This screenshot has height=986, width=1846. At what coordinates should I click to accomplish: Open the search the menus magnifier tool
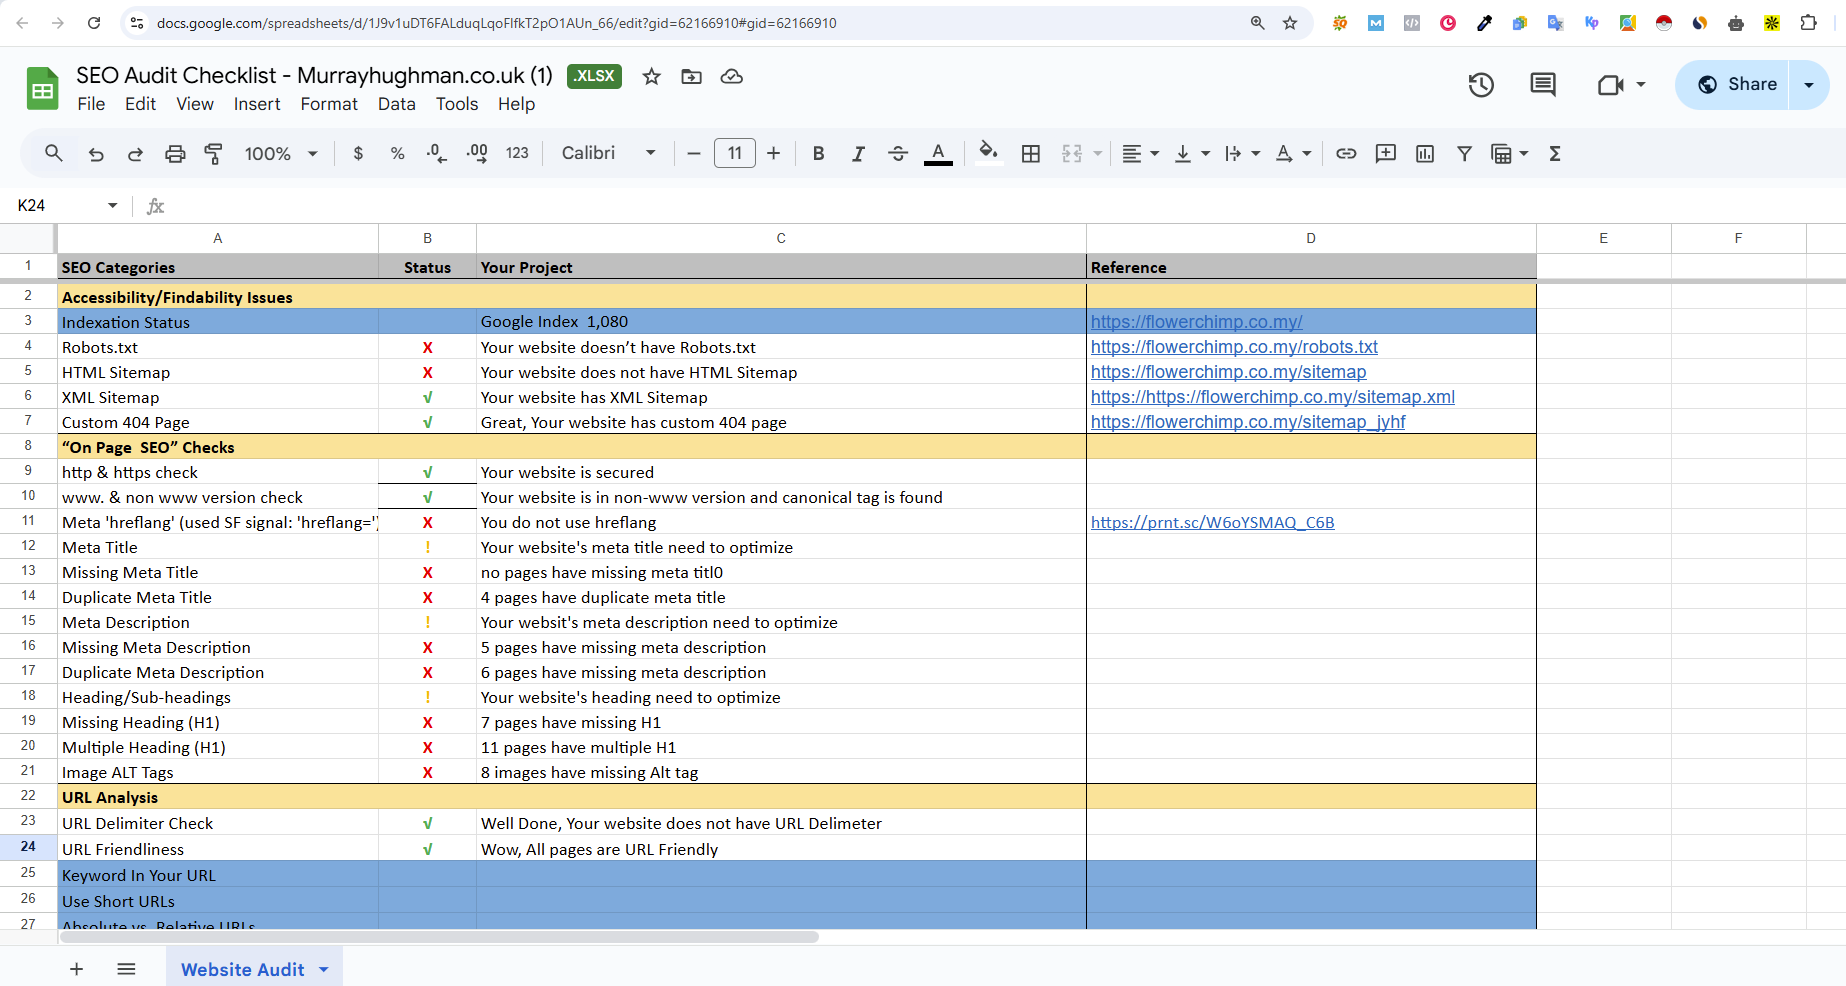click(54, 153)
